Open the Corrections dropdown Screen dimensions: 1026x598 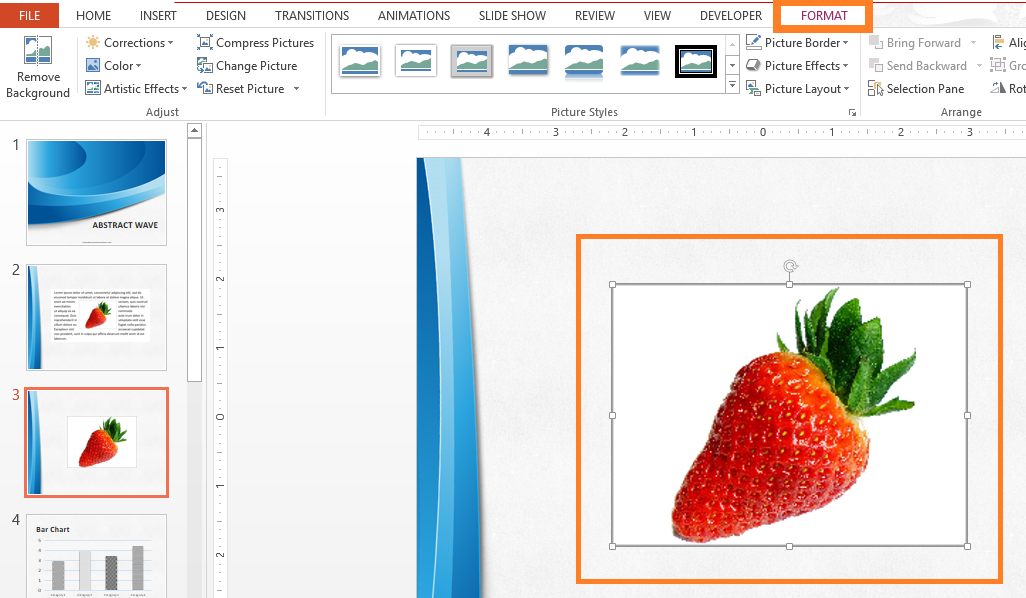click(x=131, y=42)
